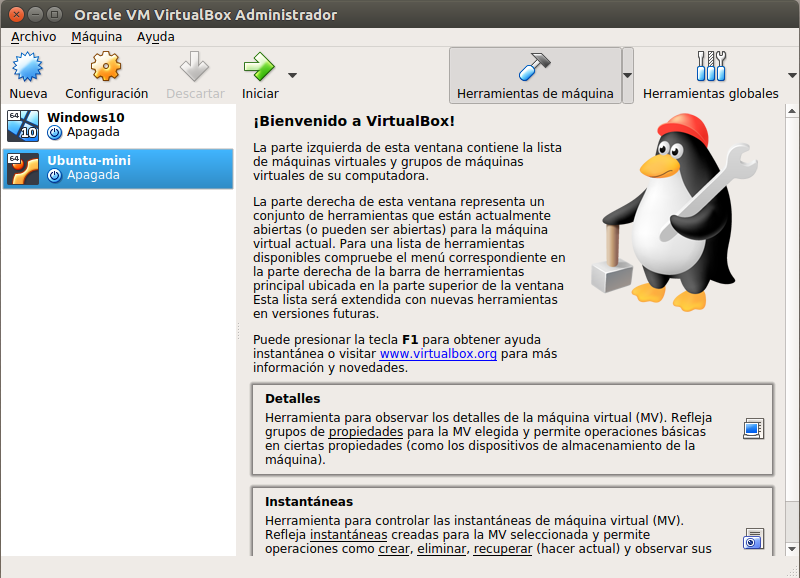Click the Descartar toolbar icon

[x=195, y=73]
